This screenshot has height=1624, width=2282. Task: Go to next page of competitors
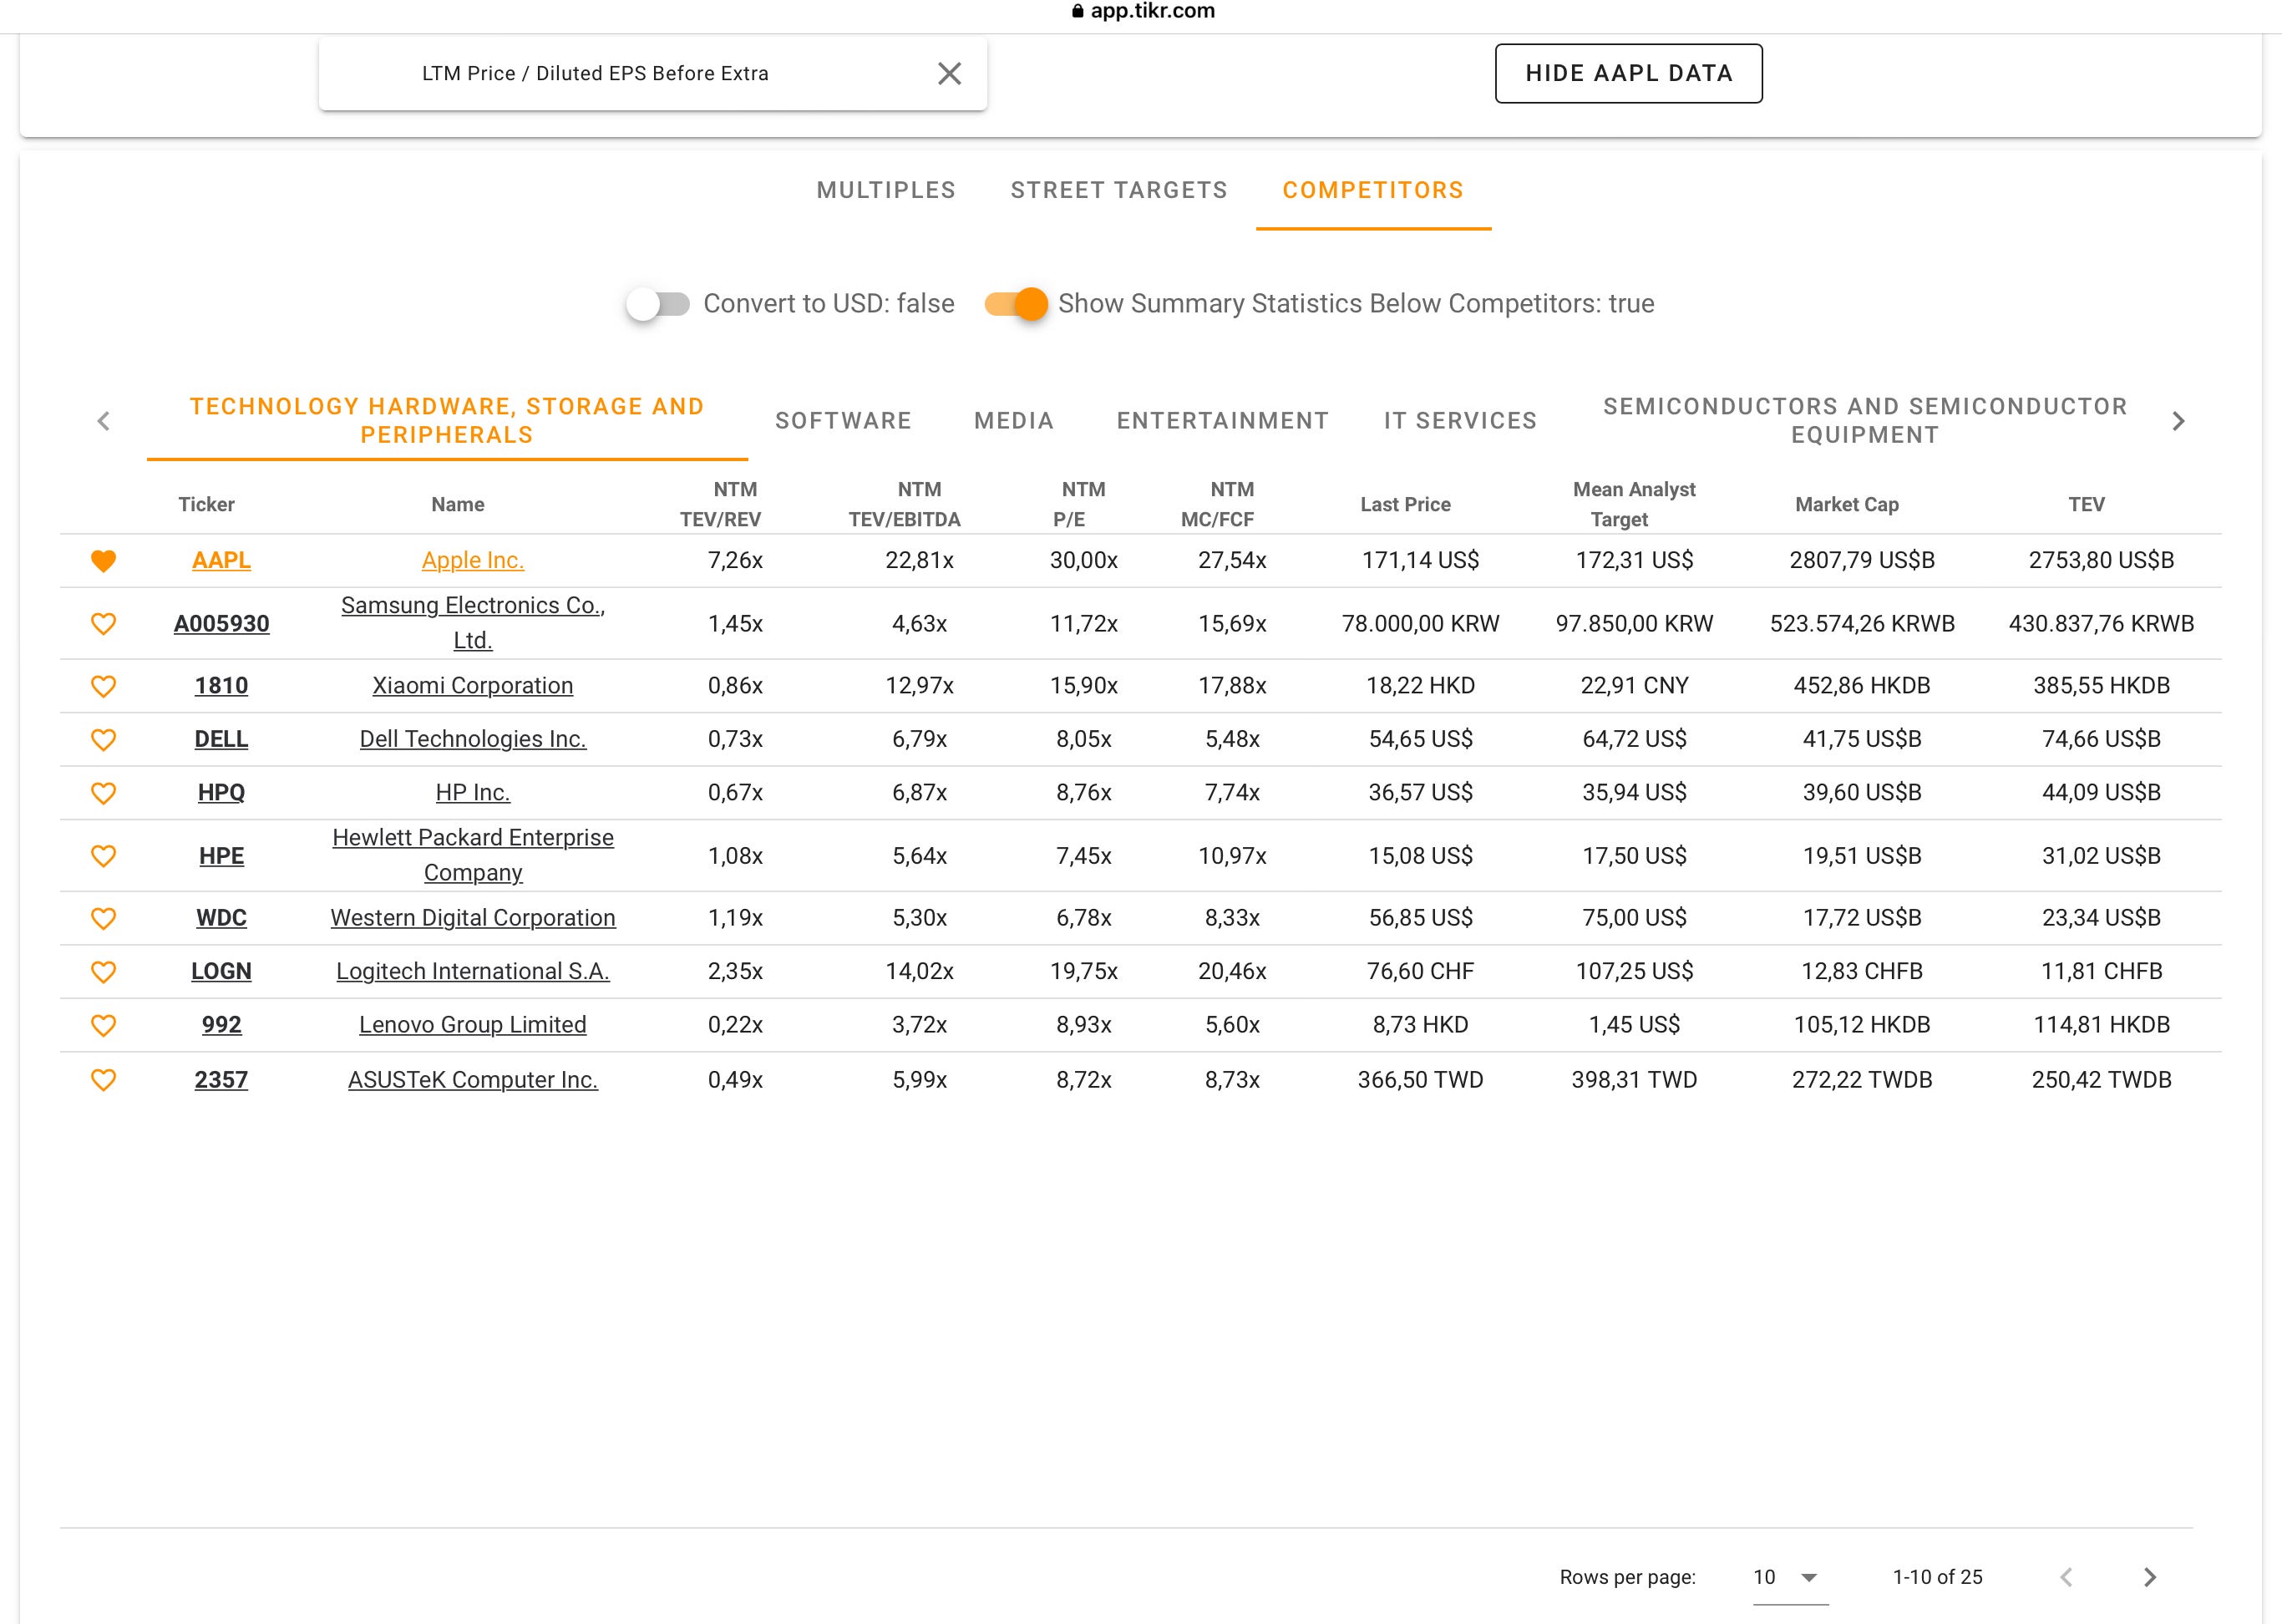2150,1577
